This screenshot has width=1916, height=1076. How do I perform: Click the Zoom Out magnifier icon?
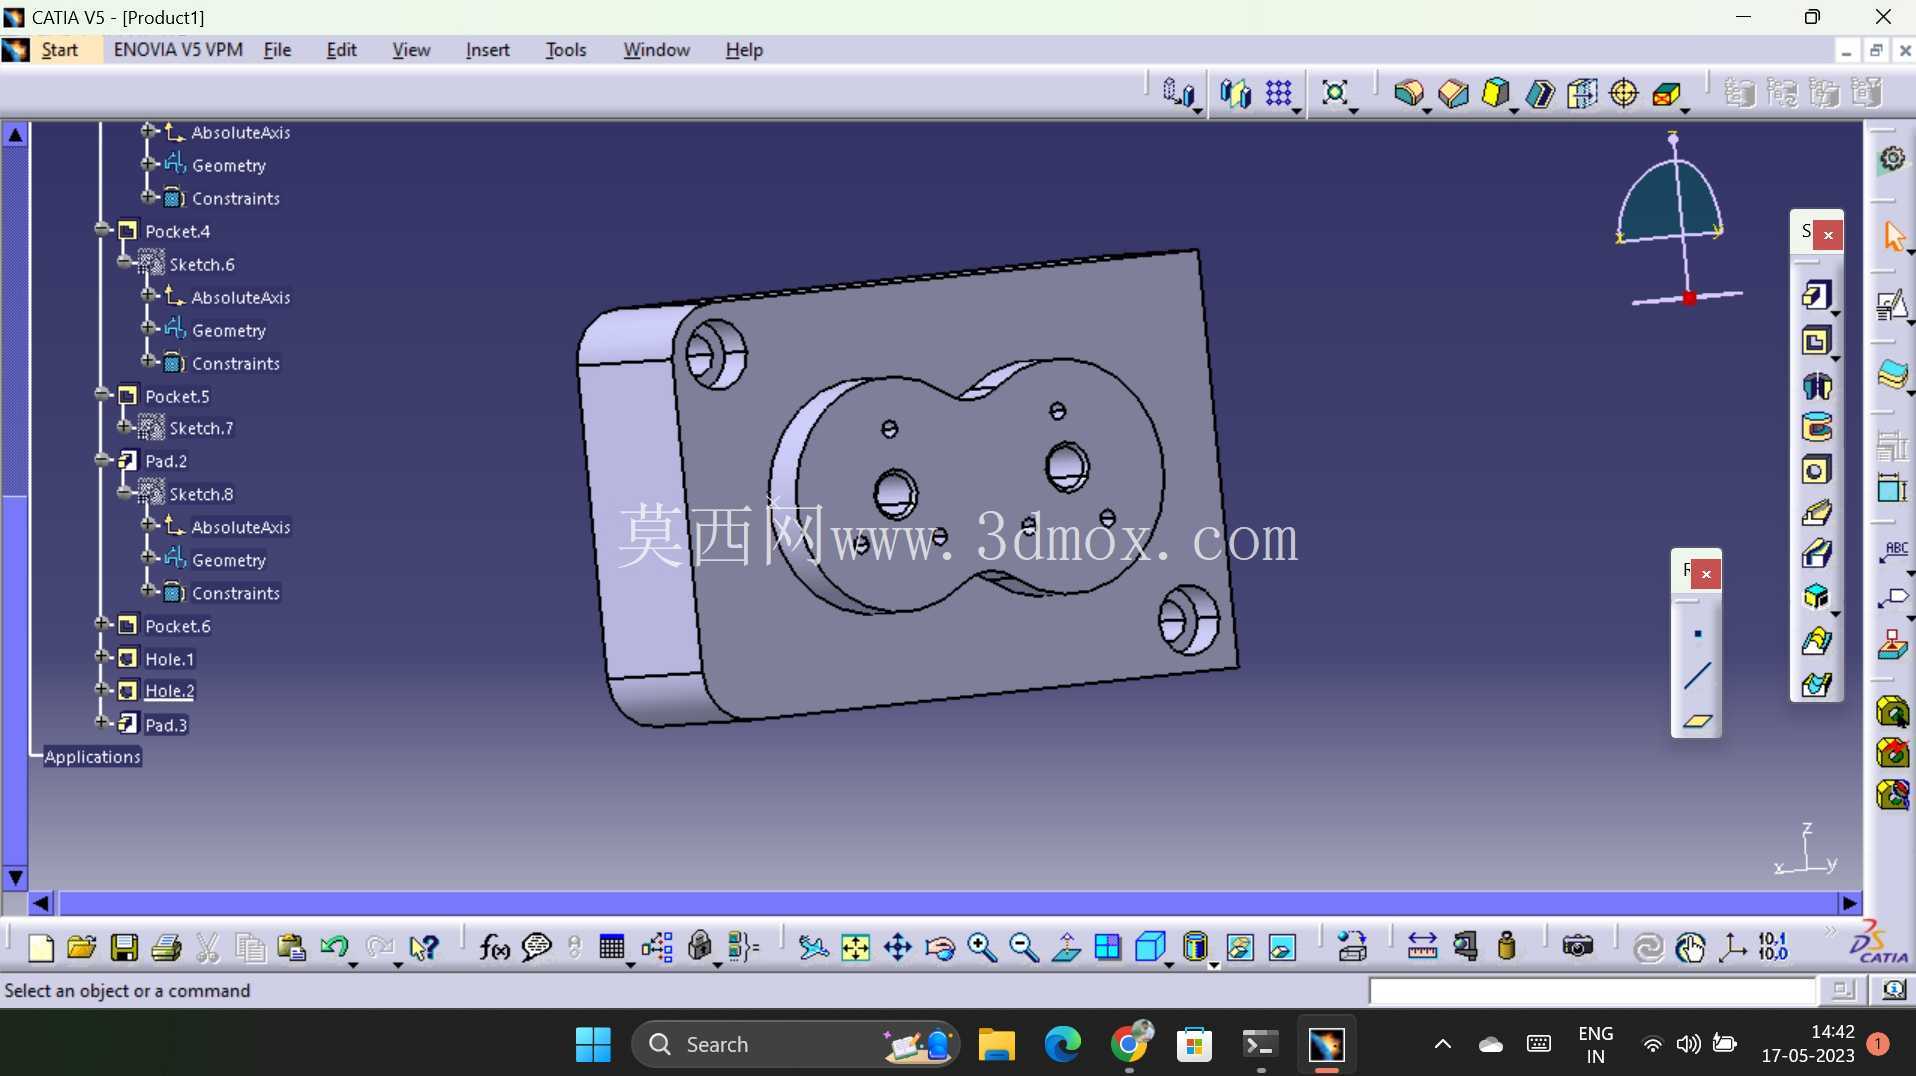click(1024, 947)
